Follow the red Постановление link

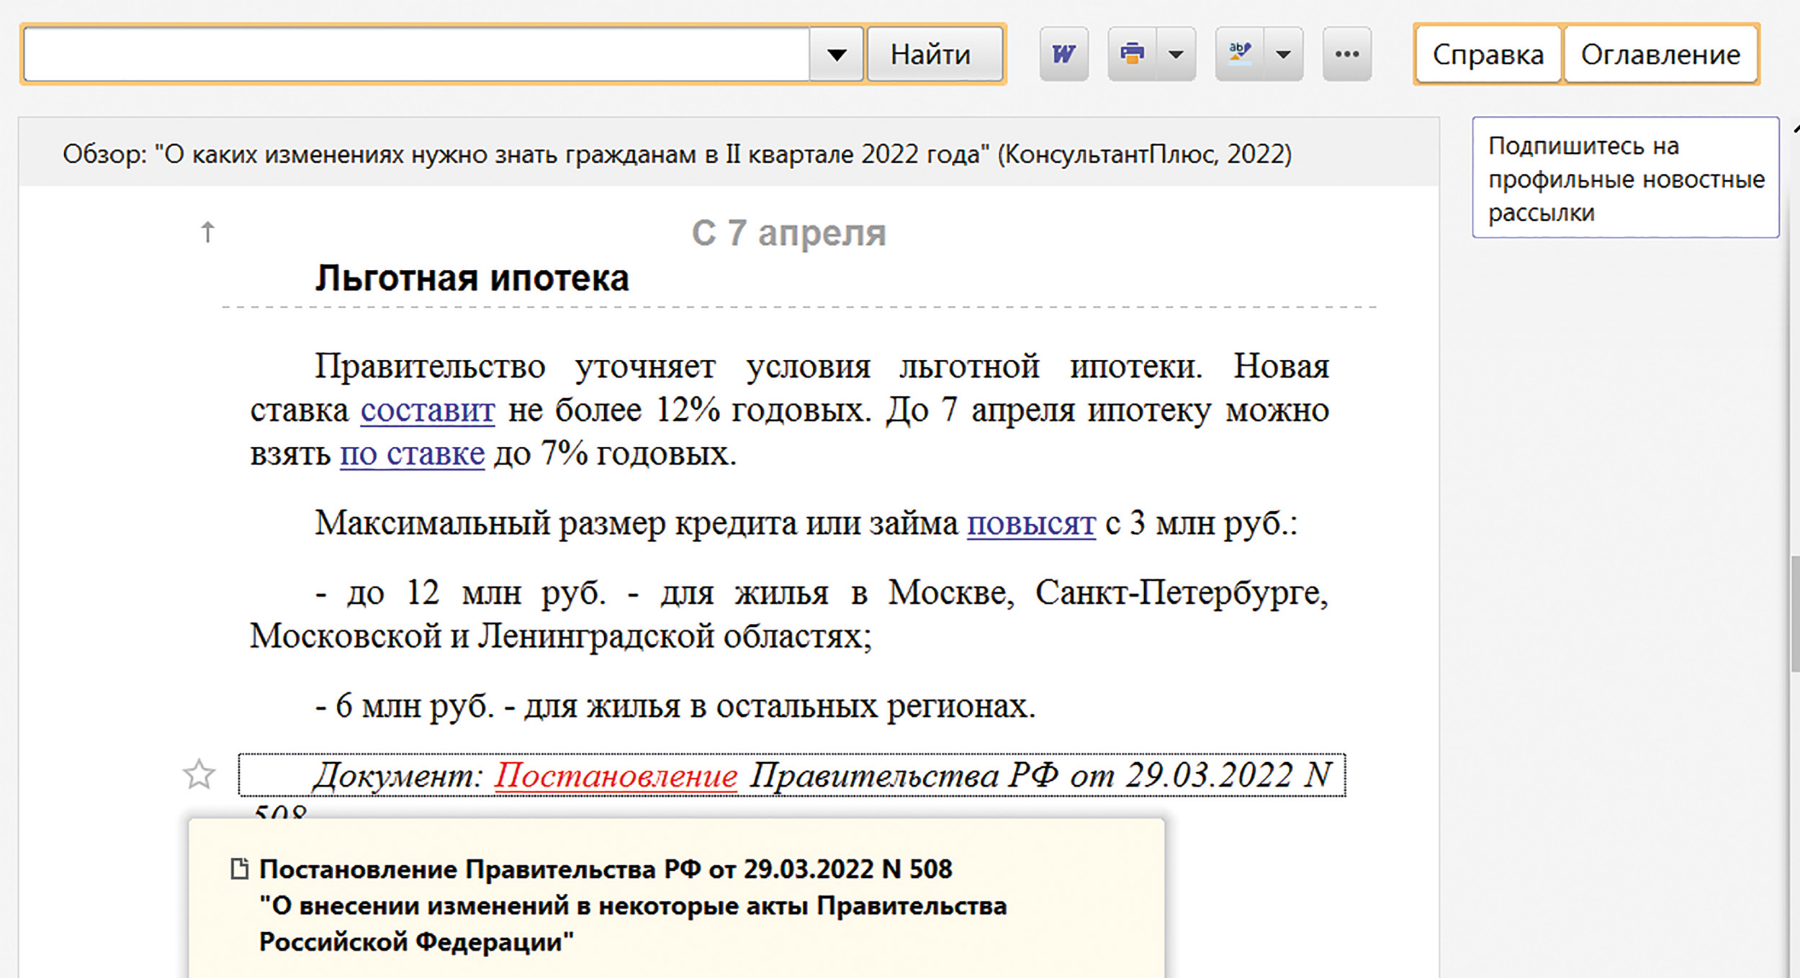coord(616,775)
